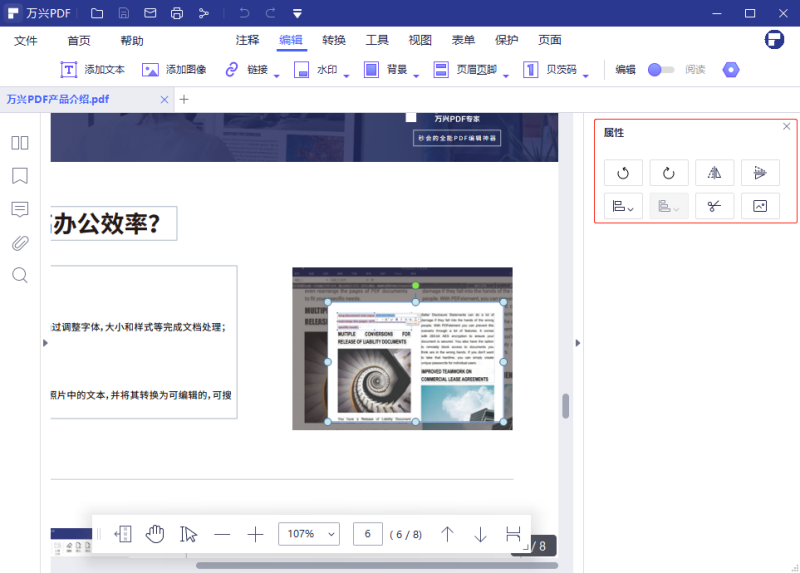This screenshot has width=800, height=573.
Task: Click the zoom out minus button
Action: (222, 534)
